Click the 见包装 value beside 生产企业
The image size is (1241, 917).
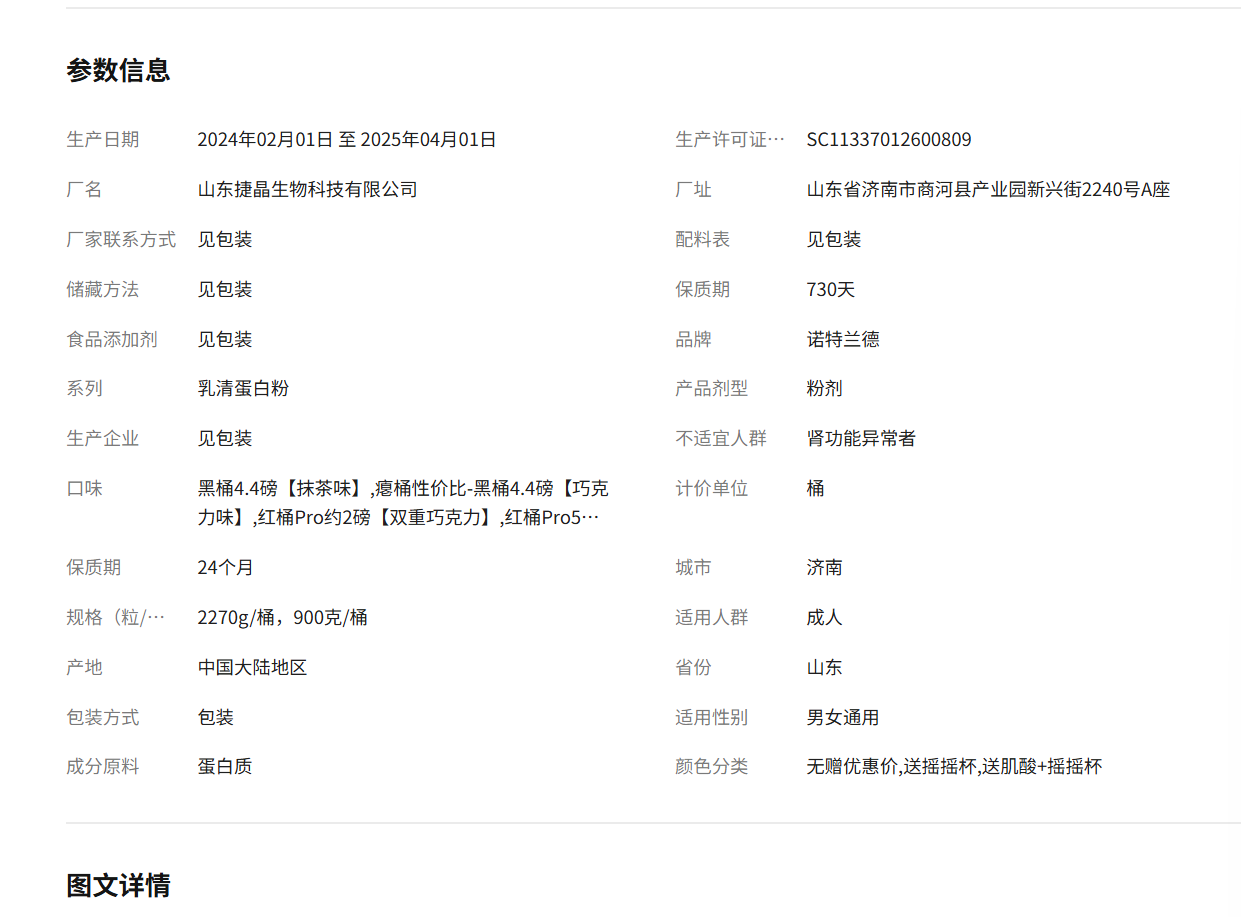tap(225, 439)
